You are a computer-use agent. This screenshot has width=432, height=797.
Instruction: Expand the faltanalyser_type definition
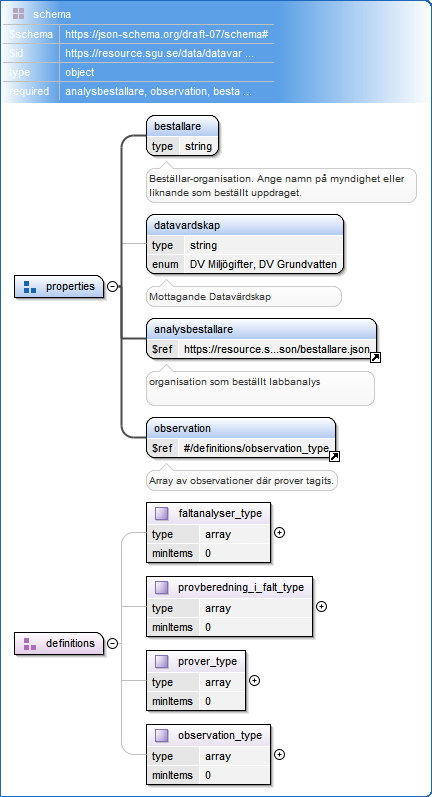[279, 532]
